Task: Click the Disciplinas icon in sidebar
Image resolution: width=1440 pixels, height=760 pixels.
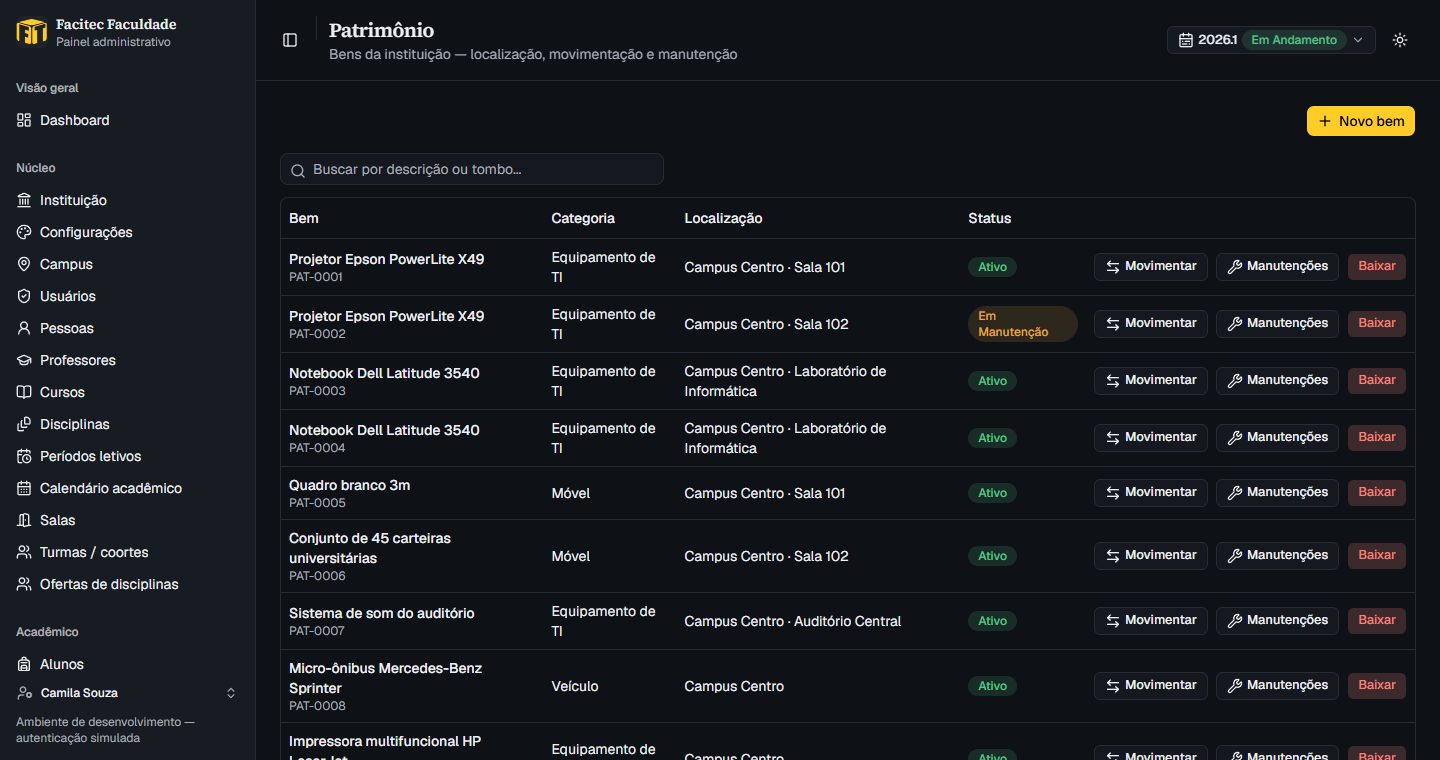Action: 24,424
